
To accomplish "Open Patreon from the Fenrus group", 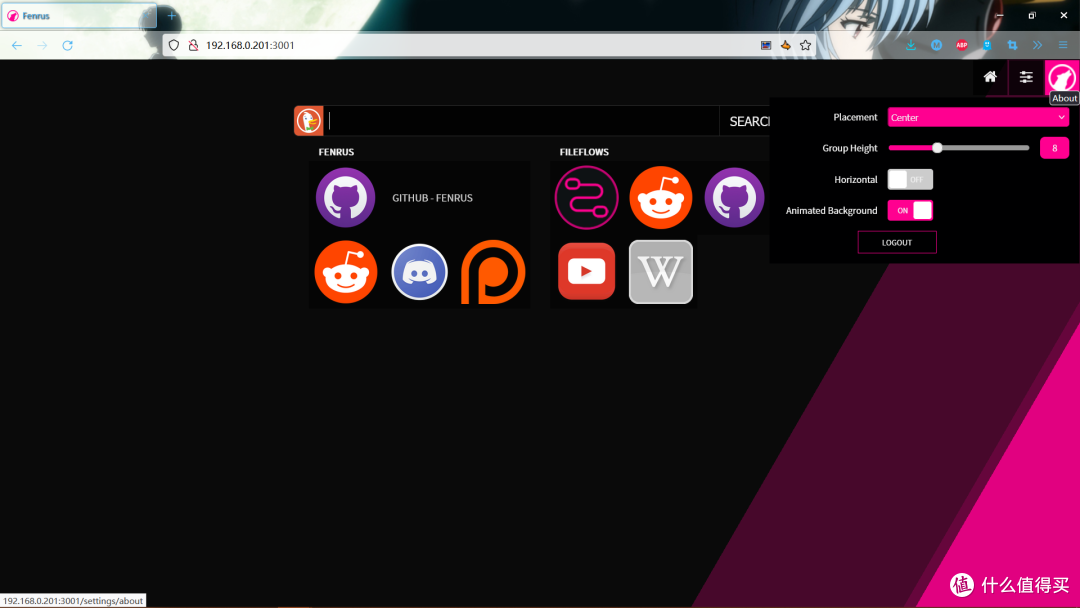I will click(x=493, y=271).
